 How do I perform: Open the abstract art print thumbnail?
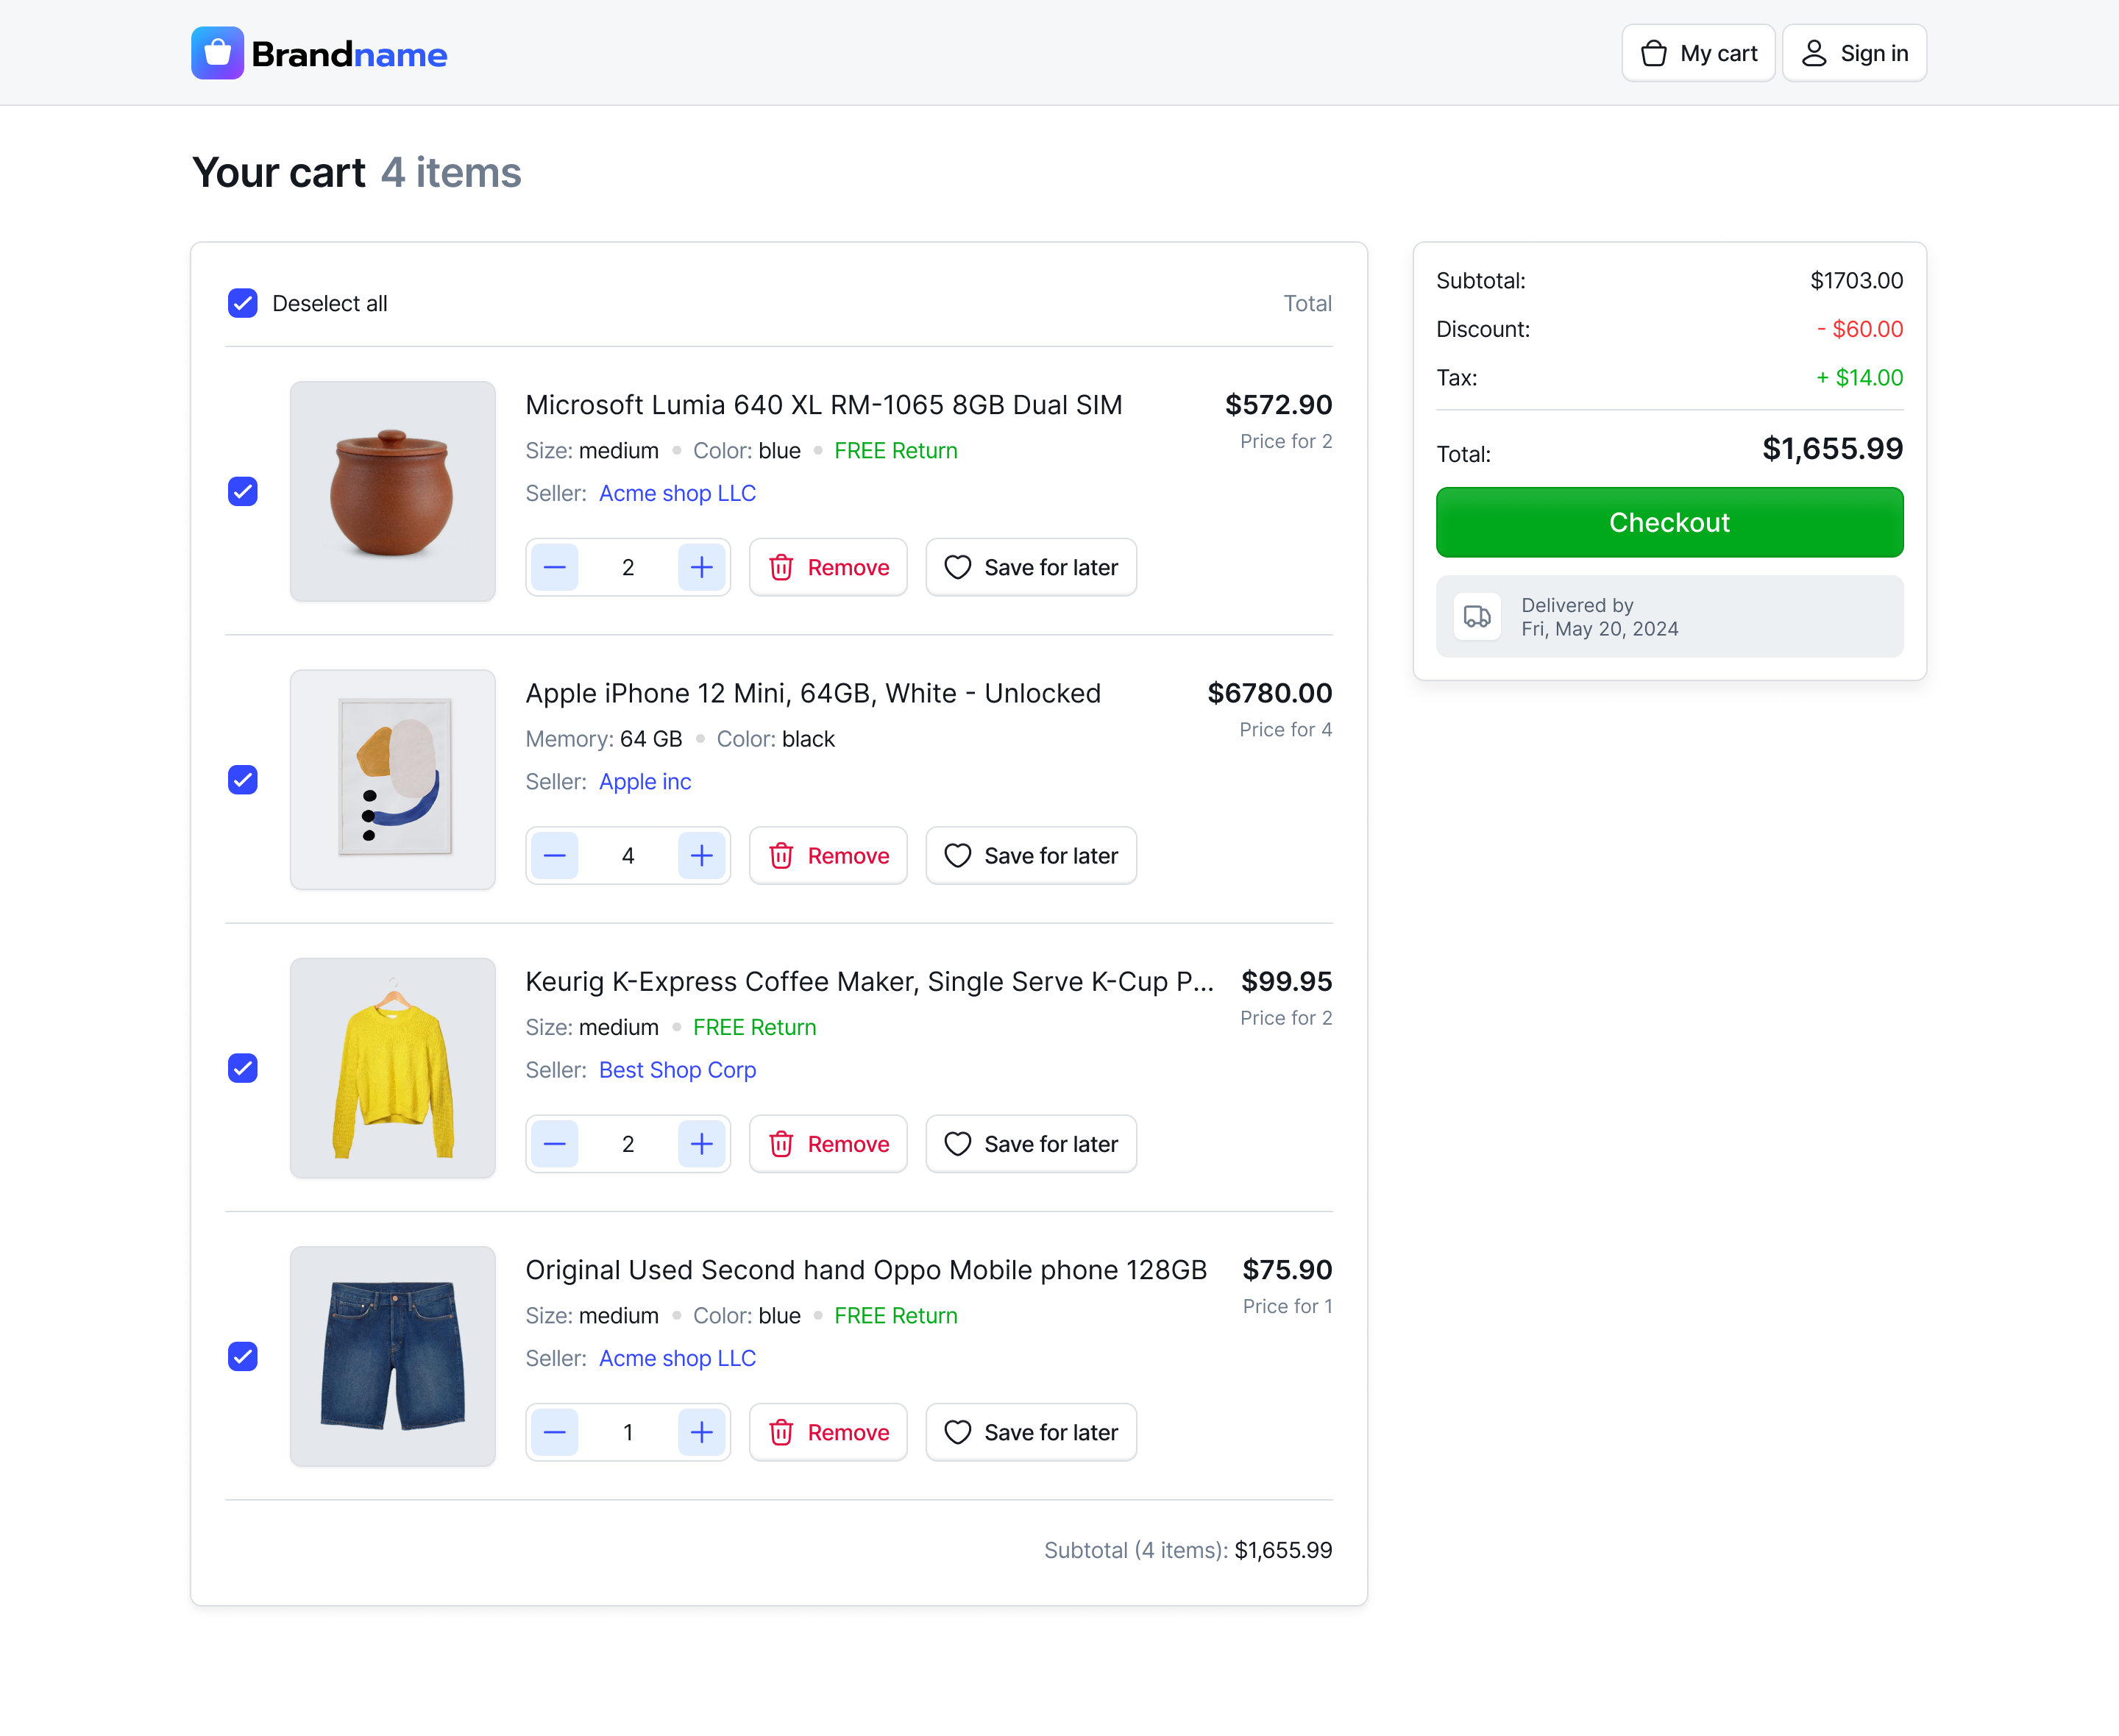393,780
